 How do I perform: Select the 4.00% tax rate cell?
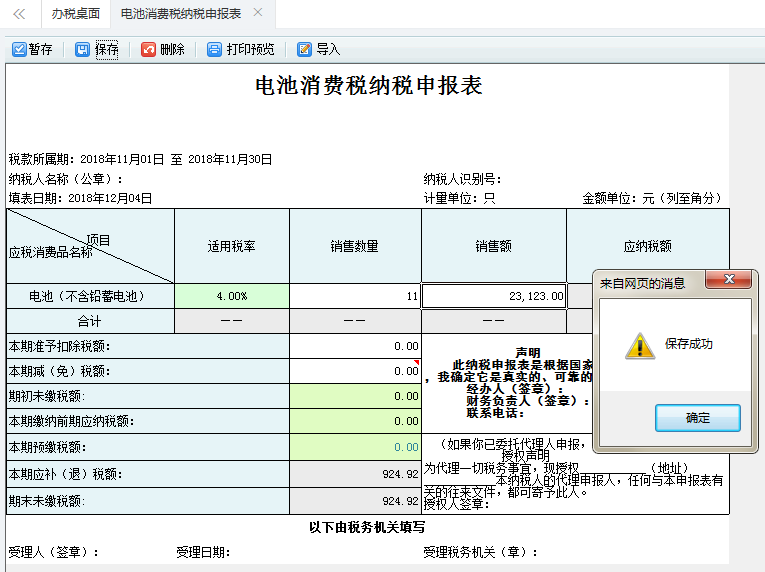coord(231,296)
